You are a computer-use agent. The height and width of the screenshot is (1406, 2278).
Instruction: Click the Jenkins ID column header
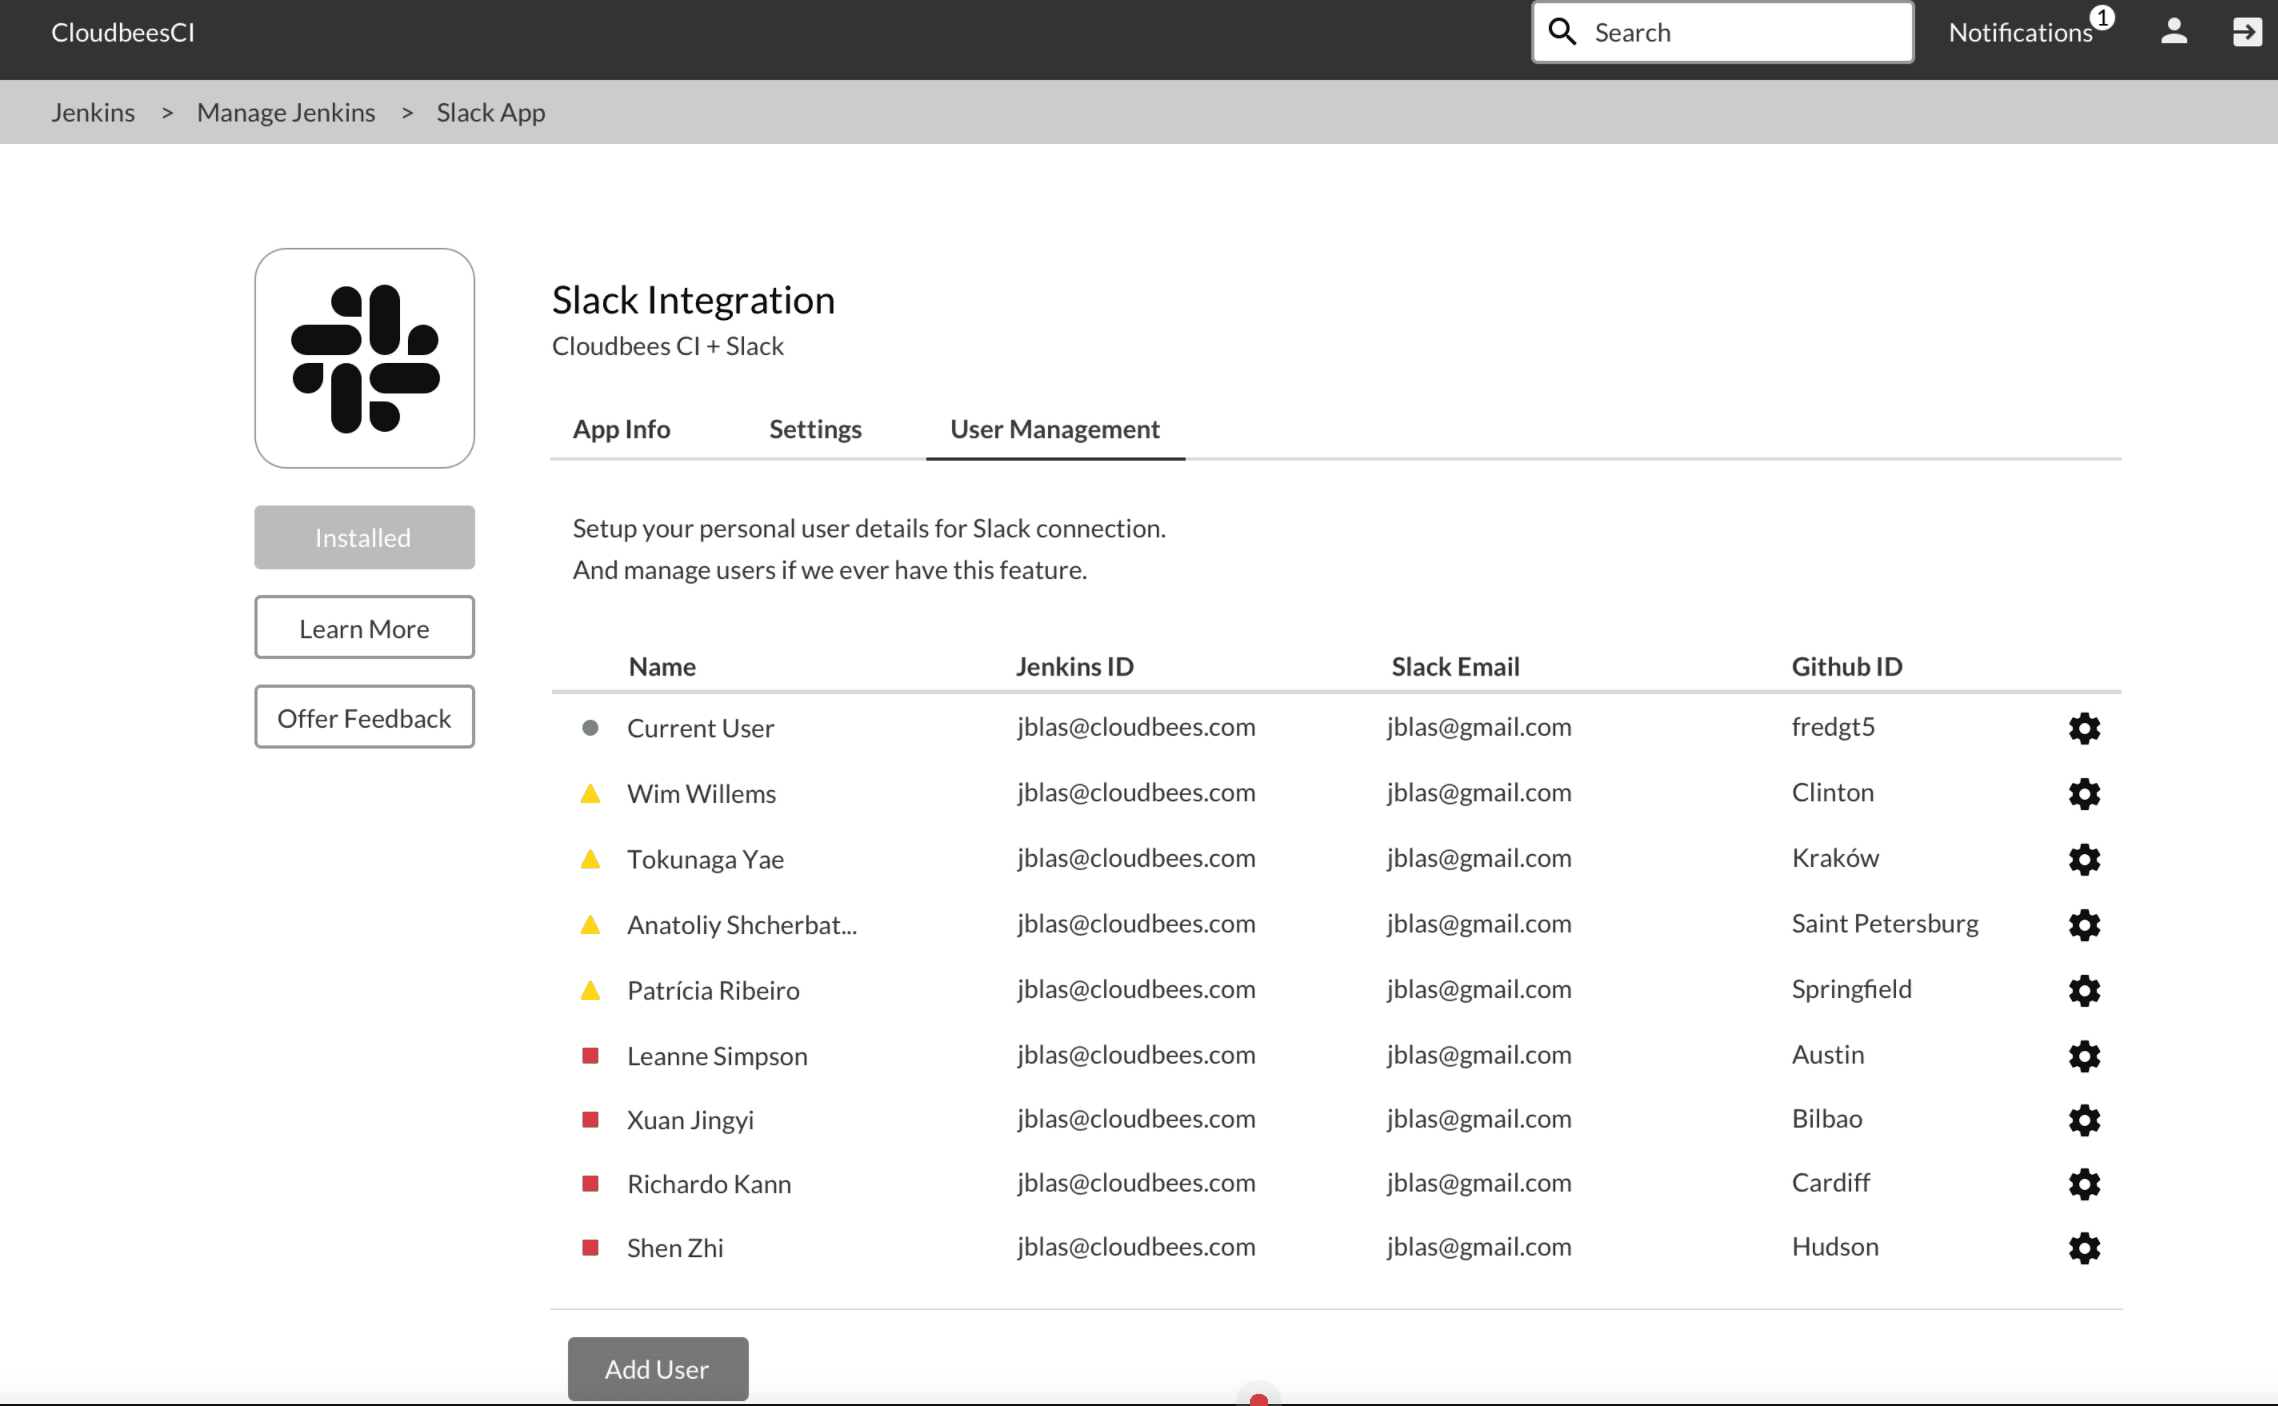pos(1075,666)
